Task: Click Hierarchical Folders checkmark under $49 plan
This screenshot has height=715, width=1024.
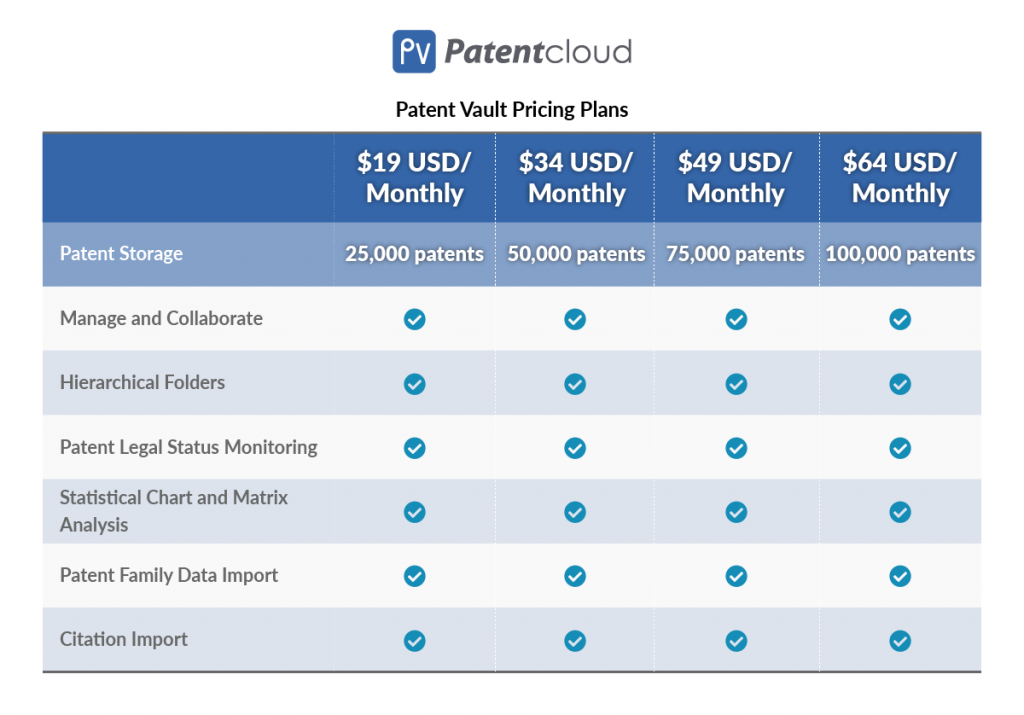Action: point(737,384)
